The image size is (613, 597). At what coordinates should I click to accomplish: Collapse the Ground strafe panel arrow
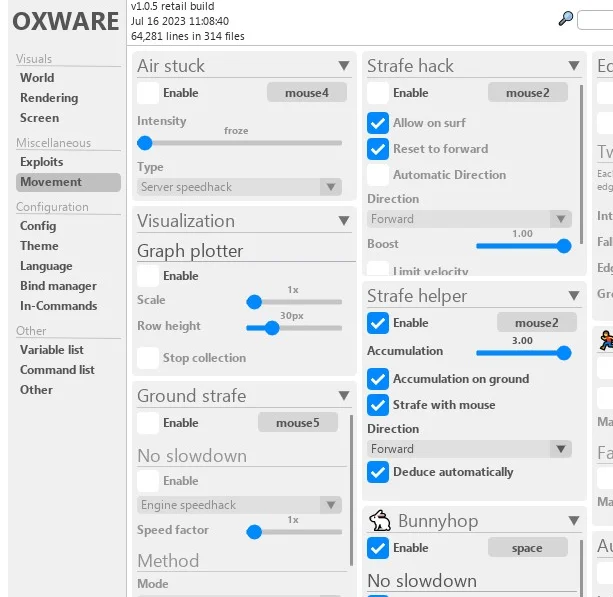pyautogui.click(x=343, y=397)
